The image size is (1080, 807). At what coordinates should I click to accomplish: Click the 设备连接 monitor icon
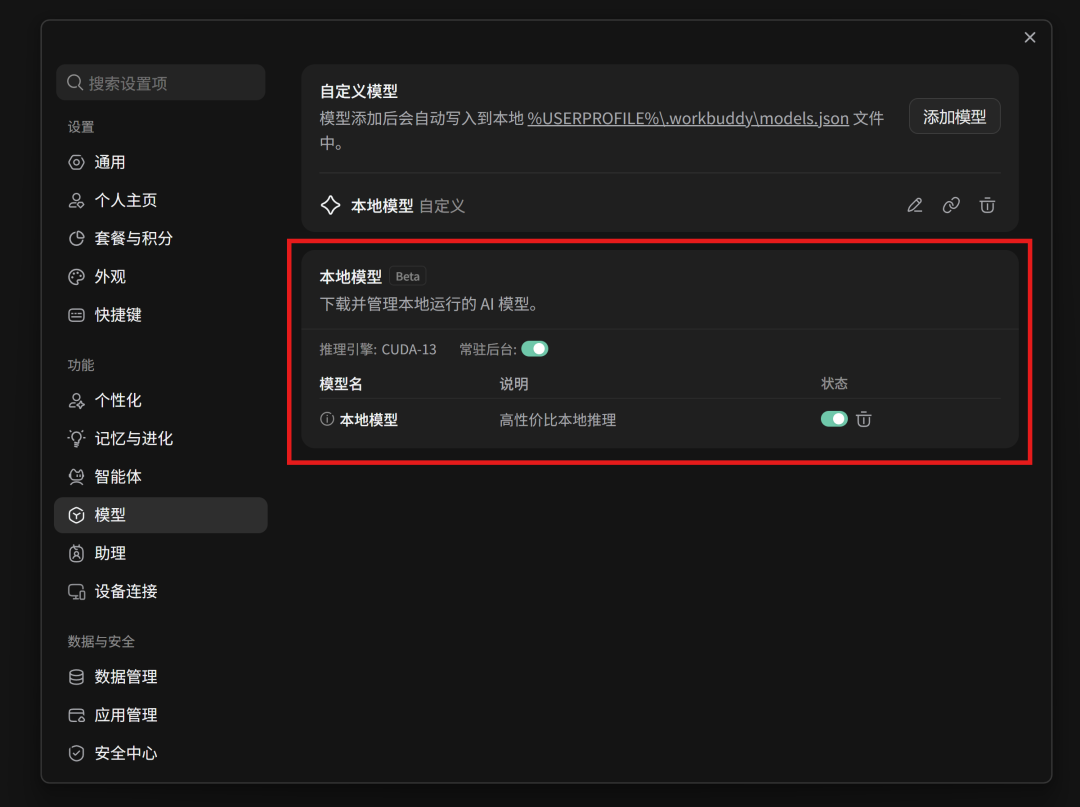click(x=76, y=591)
